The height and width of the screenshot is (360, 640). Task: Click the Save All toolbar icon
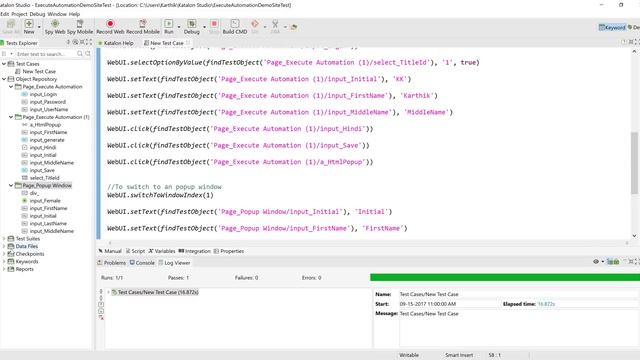click(11, 24)
